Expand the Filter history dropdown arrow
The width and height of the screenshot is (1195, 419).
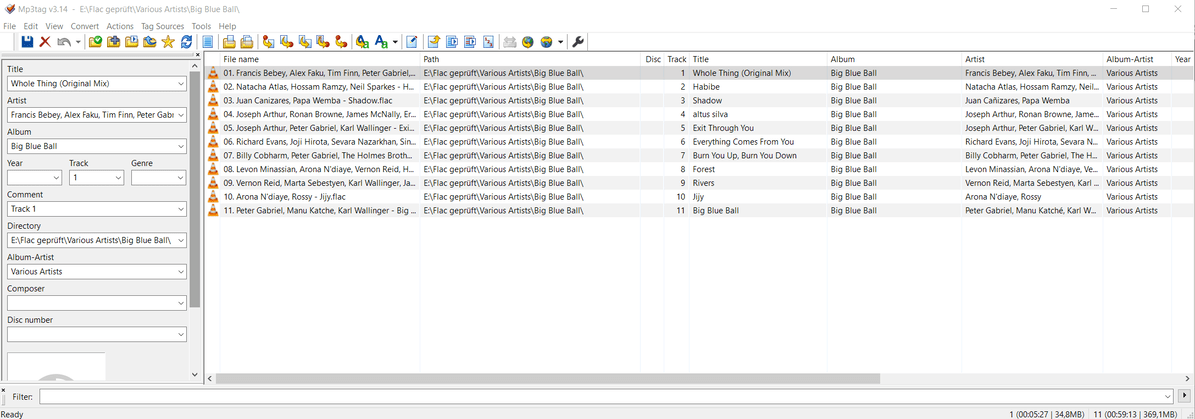(1168, 396)
